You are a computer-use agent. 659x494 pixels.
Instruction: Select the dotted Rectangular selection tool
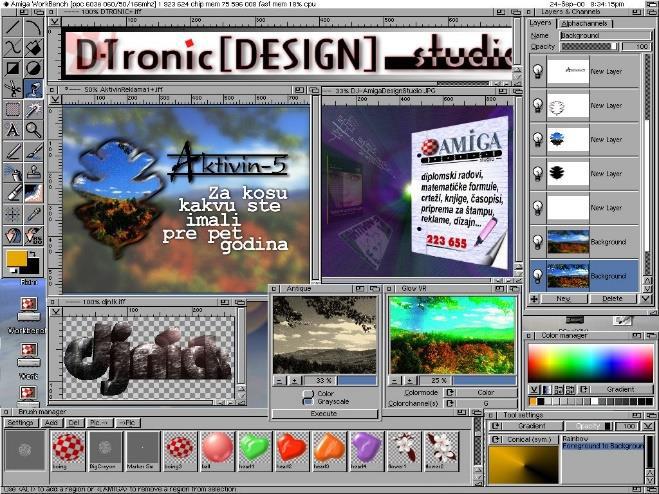(x=13, y=110)
